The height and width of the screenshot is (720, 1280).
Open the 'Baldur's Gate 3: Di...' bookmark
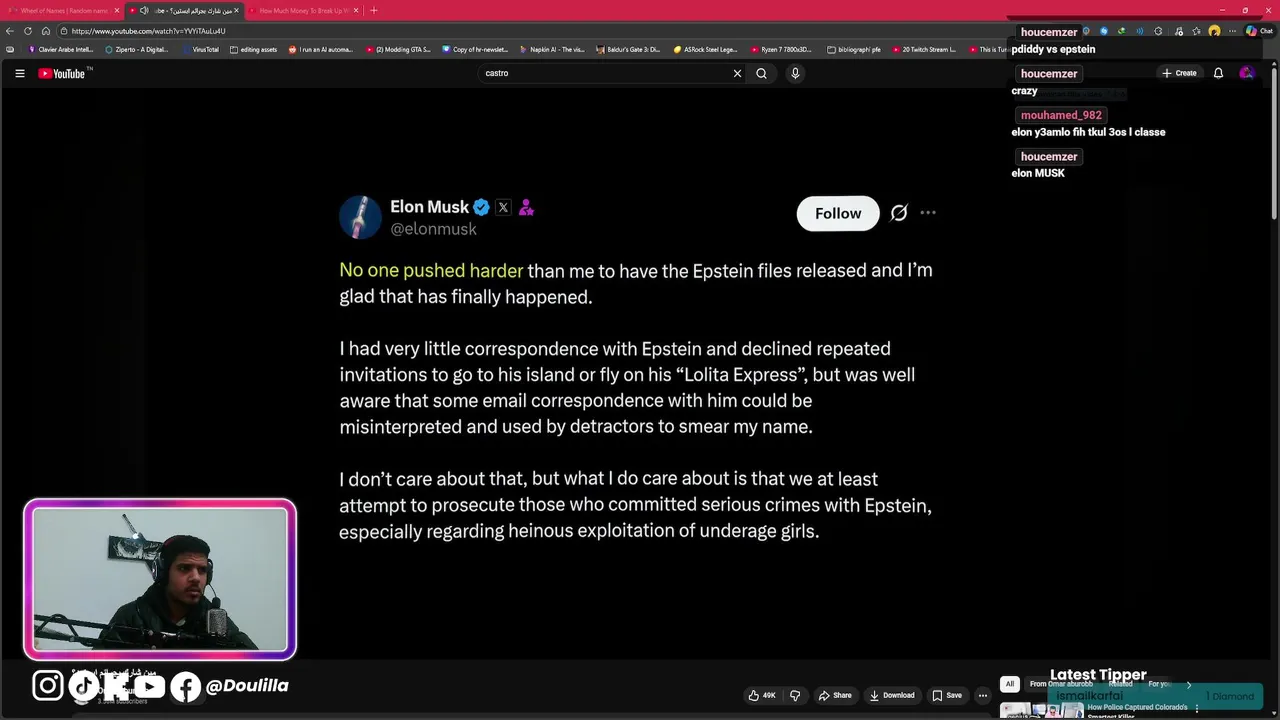pyautogui.click(x=629, y=49)
